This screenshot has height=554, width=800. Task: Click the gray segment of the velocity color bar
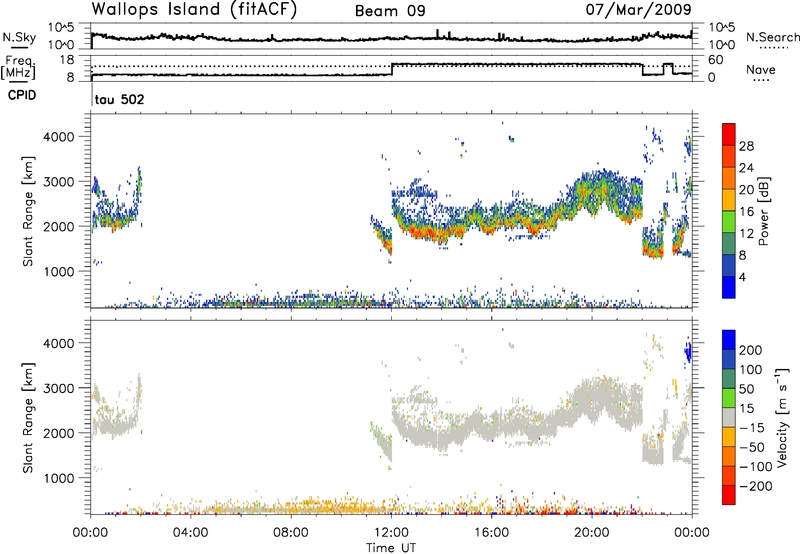729,418
